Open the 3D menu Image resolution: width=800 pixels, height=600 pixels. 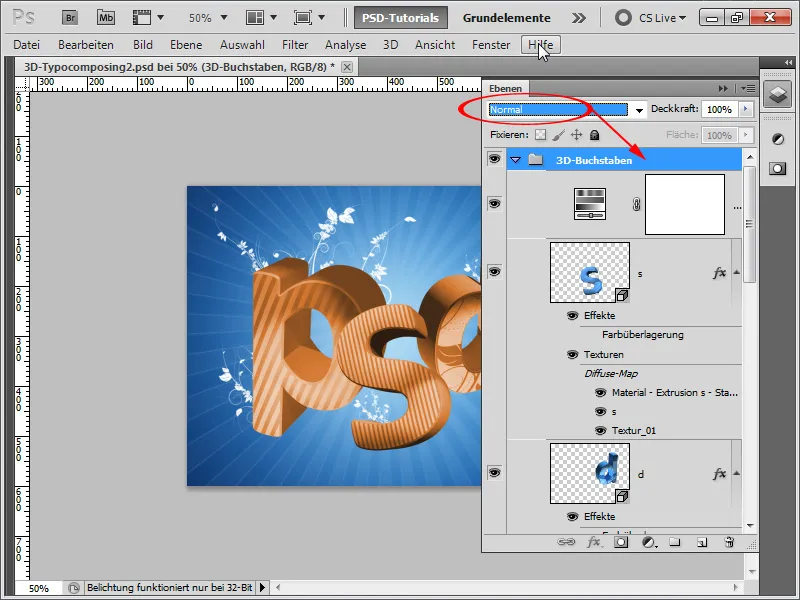click(390, 45)
